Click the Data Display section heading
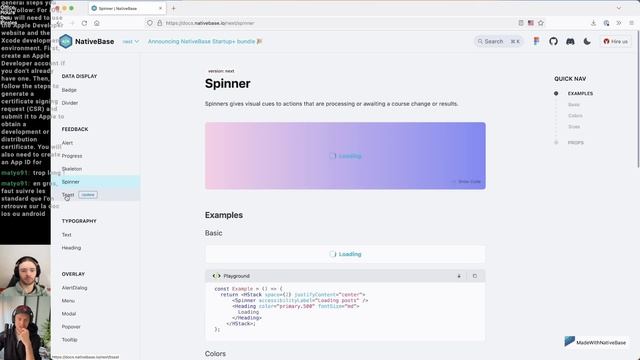This screenshot has height=360, width=640. (x=79, y=76)
